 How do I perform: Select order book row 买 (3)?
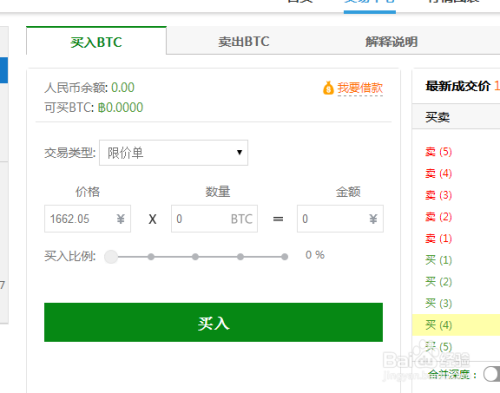456,303
